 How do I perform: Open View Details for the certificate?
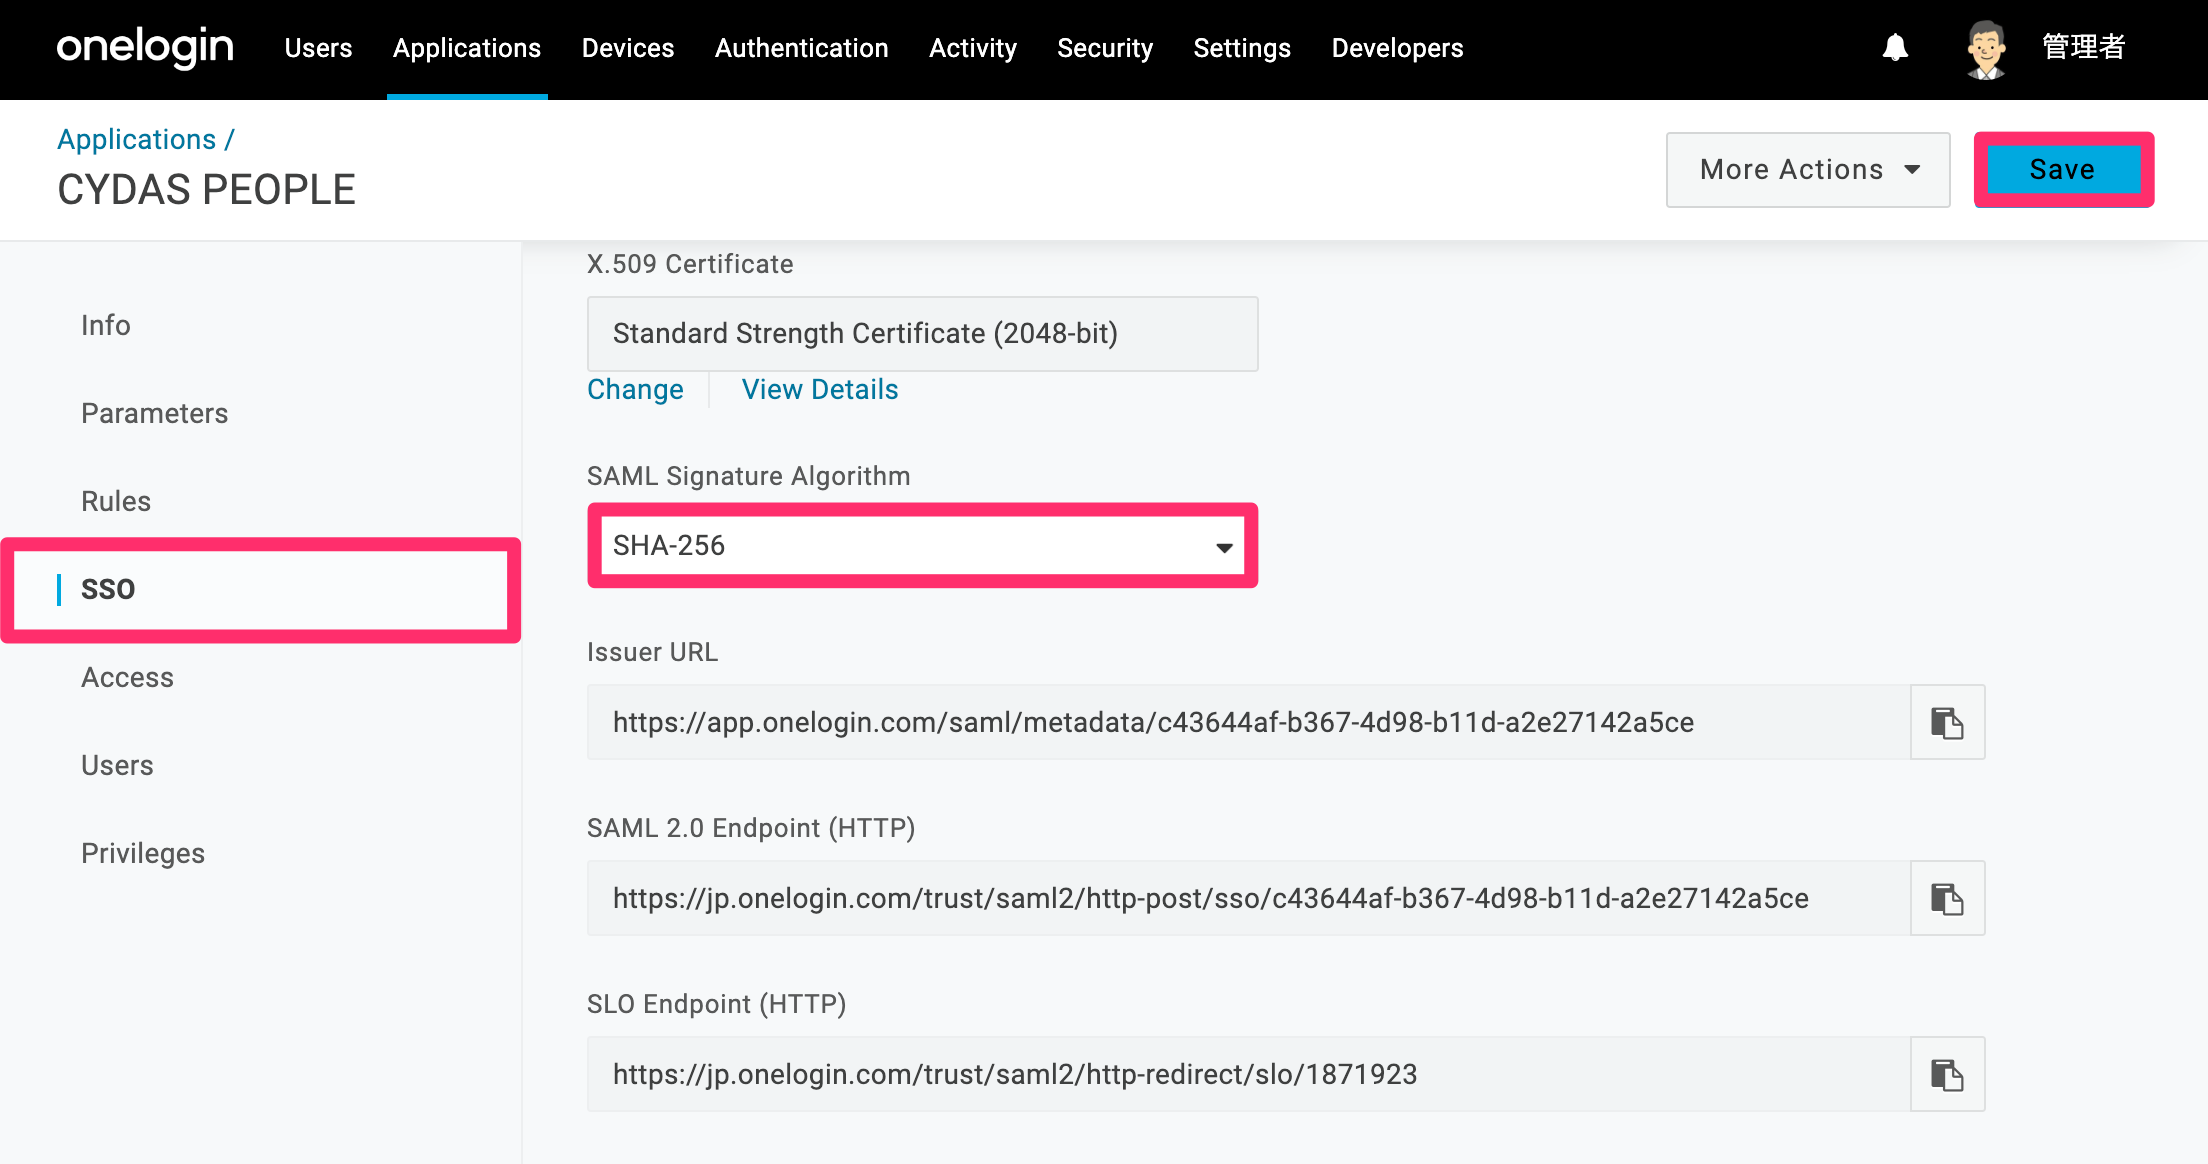tap(820, 390)
